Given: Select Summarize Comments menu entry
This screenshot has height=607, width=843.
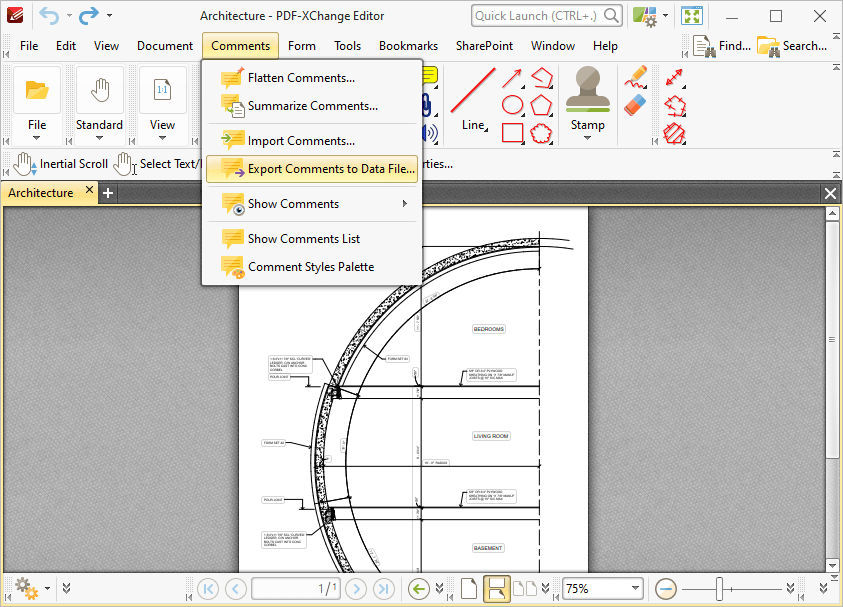Looking at the screenshot, I should click(312, 106).
